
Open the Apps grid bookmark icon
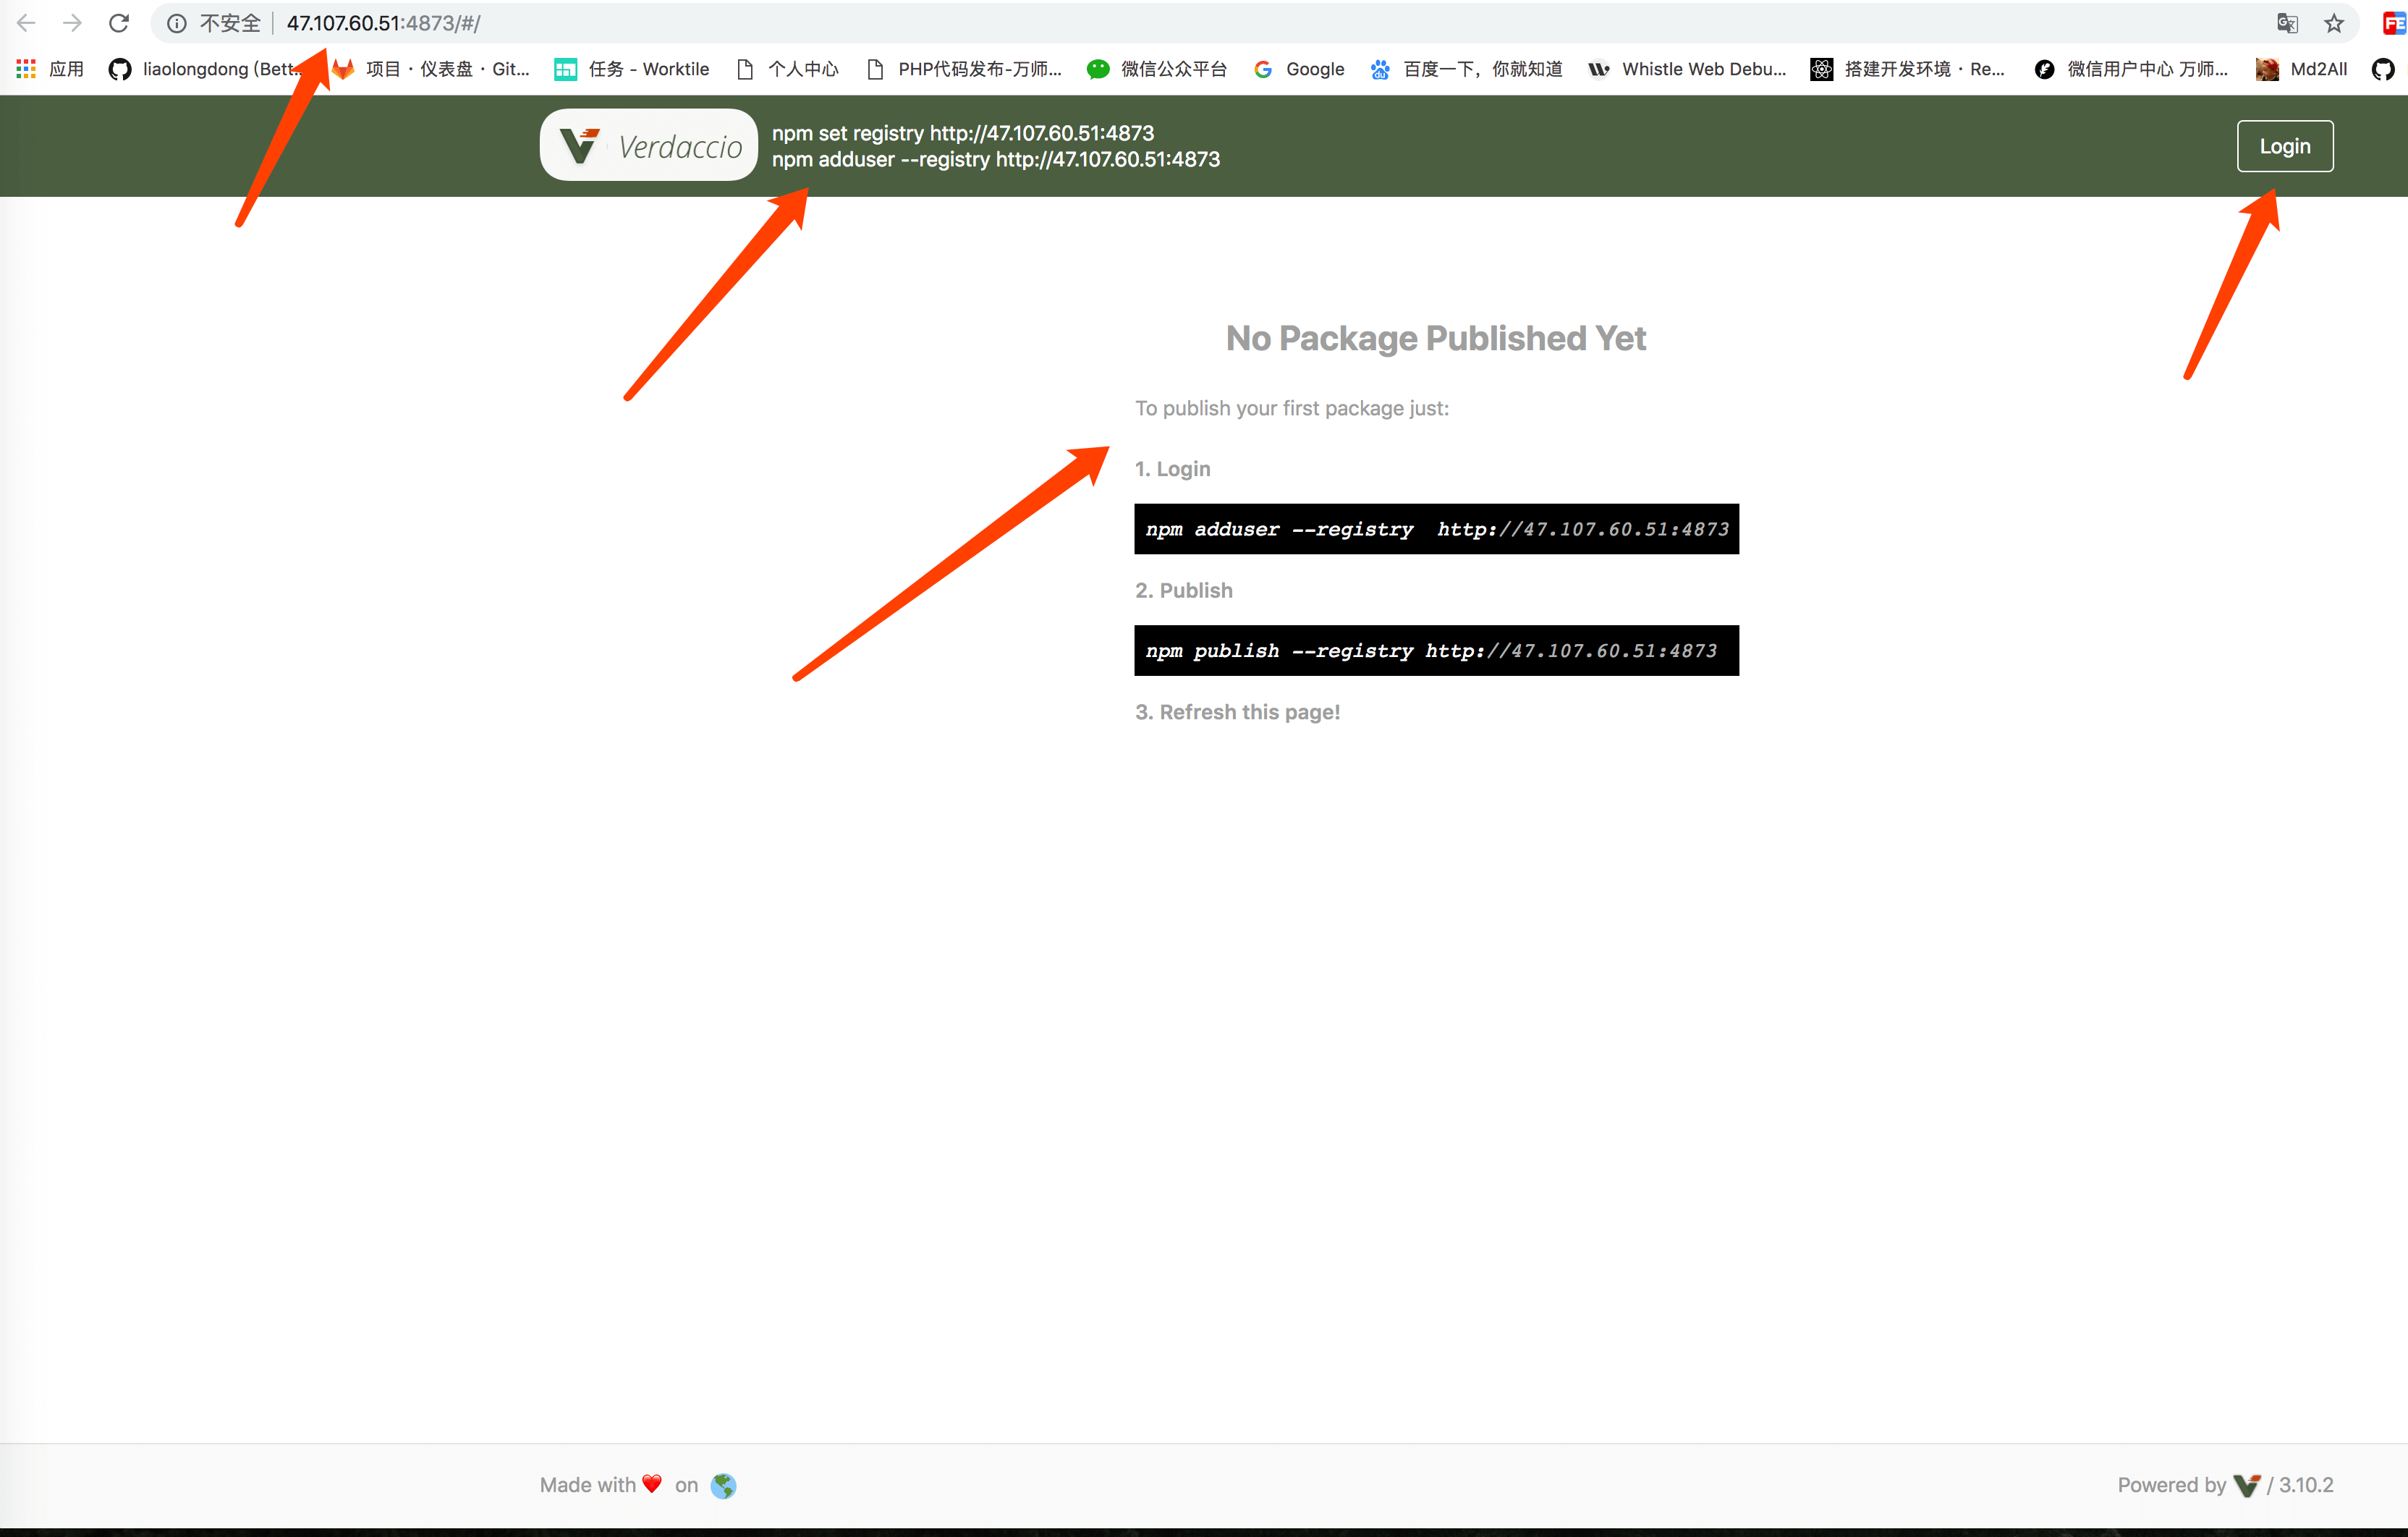(x=26, y=69)
